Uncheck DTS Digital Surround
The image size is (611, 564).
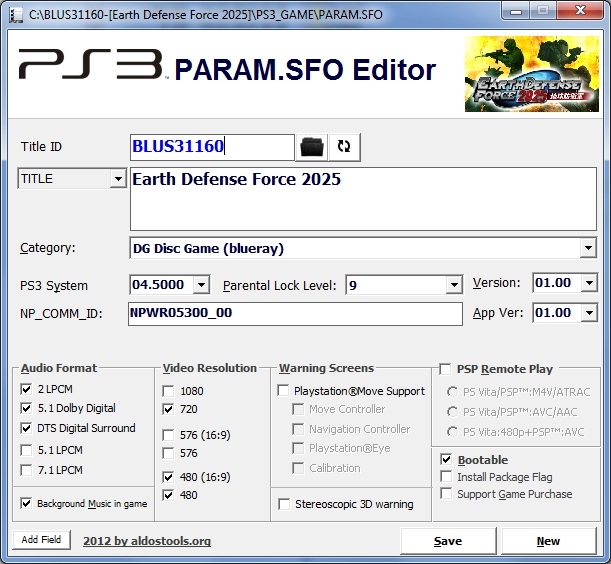(x=26, y=428)
